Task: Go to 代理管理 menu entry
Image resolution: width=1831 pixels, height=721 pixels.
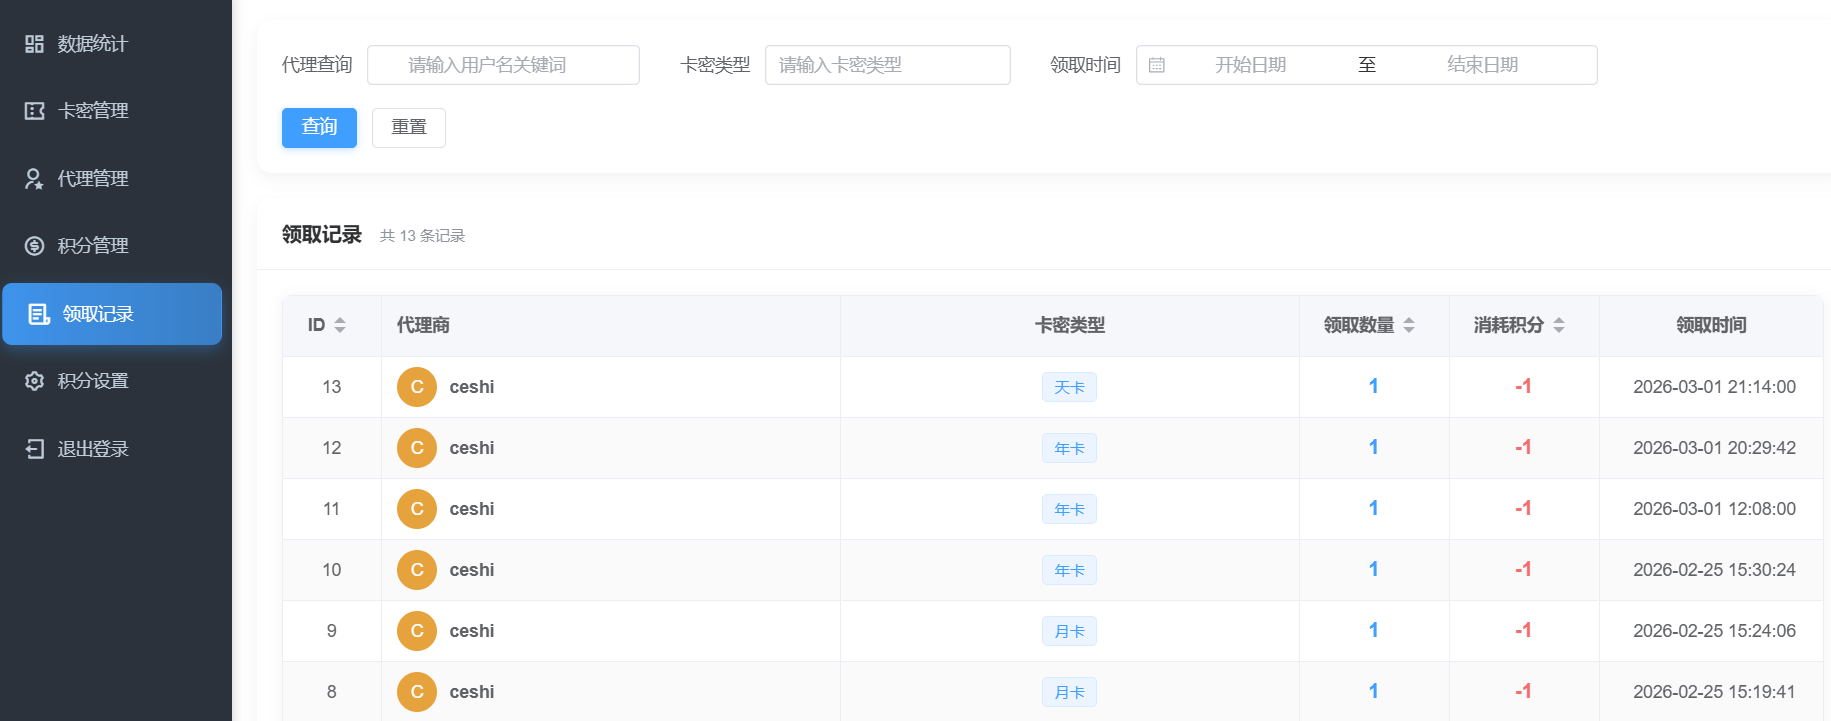Action: coord(93,179)
